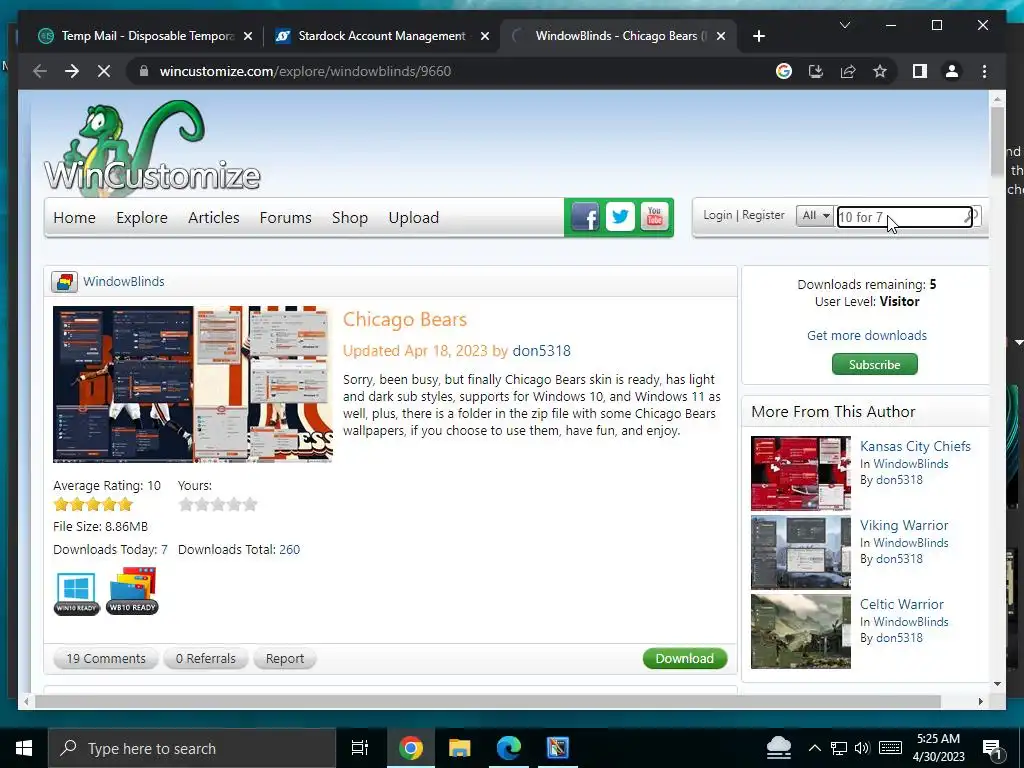The height and width of the screenshot is (768, 1024).
Task: Click the green Download button
Action: 684,658
